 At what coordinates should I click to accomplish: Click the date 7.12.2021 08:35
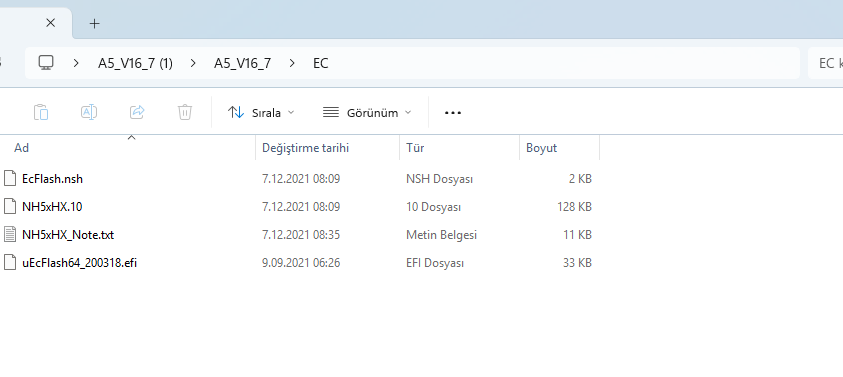pos(301,235)
